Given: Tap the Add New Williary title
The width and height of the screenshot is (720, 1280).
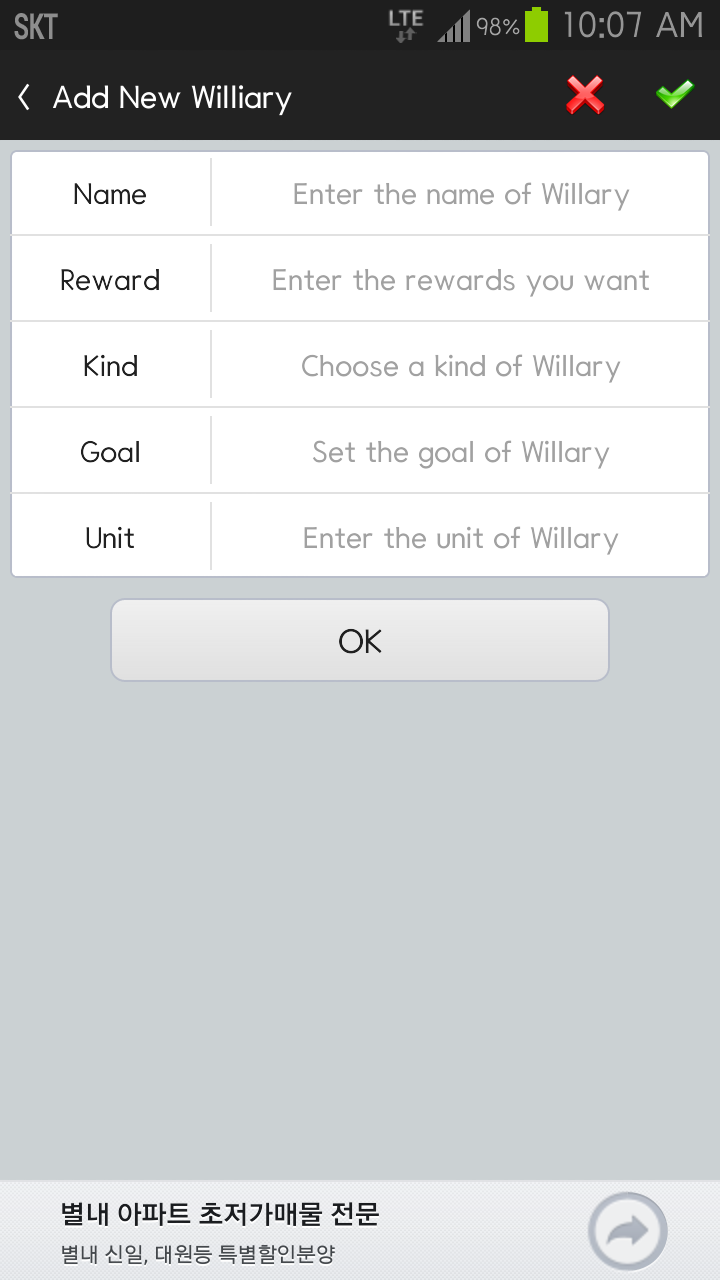Looking at the screenshot, I should [x=172, y=98].
